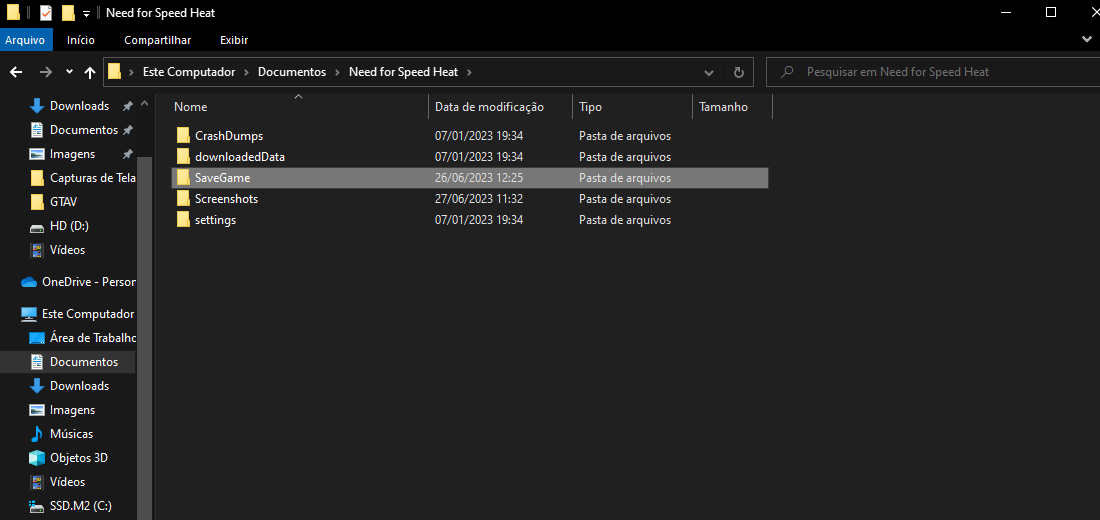The width and height of the screenshot is (1100, 520).
Task: Open recent locations dropdown arrow
Action: [x=69, y=72]
